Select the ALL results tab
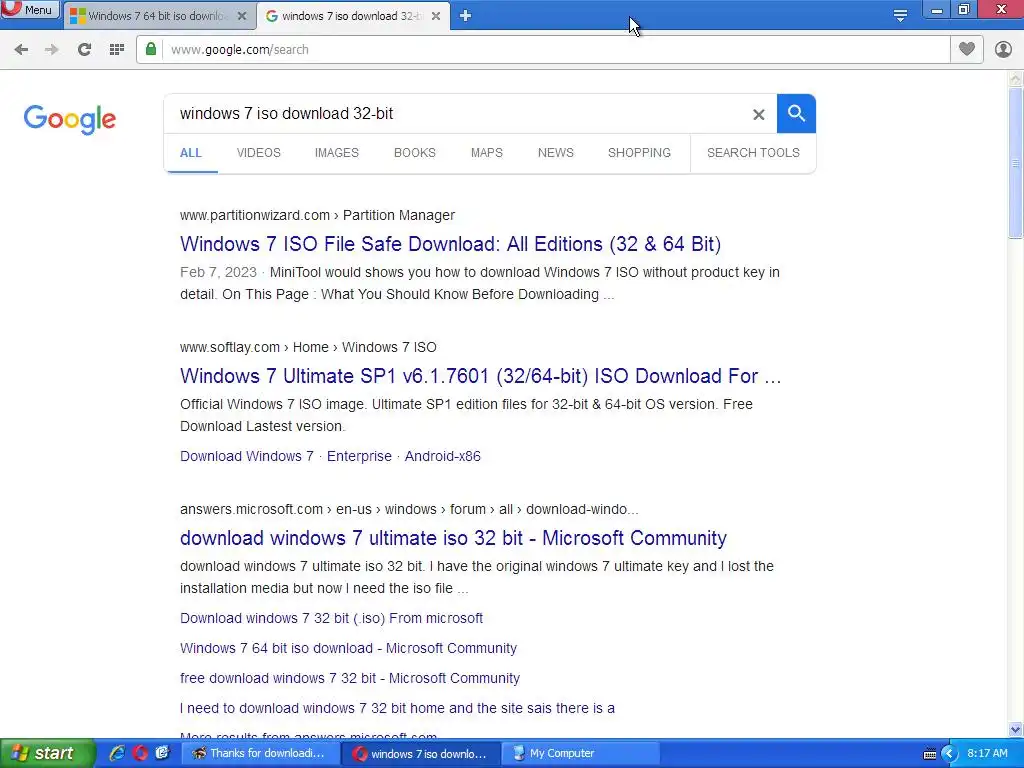 click(x=191, y=153)
